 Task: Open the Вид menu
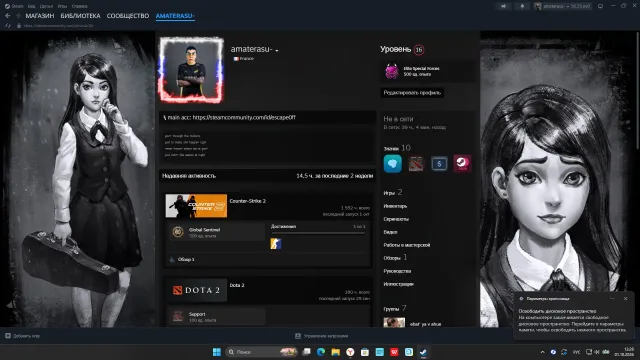click(31, 6)
